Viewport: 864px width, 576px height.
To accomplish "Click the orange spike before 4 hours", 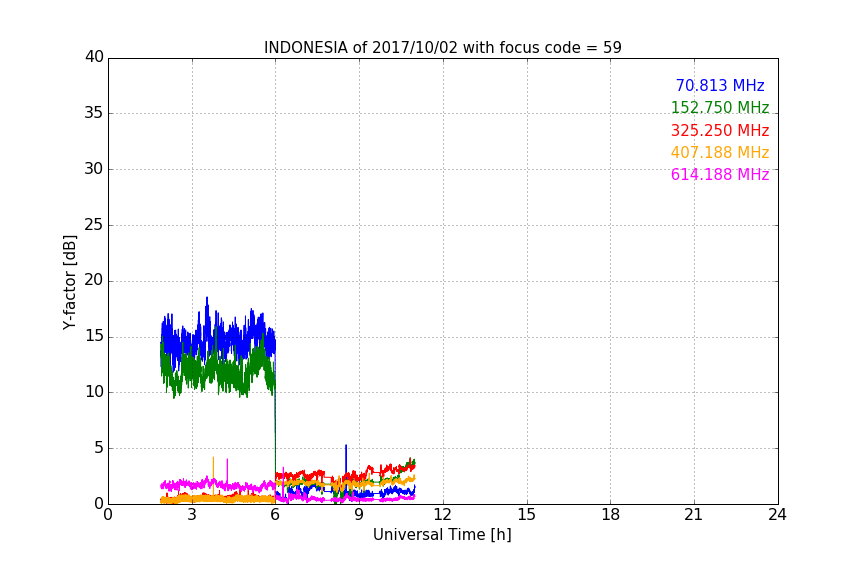I will coord(213,474).
